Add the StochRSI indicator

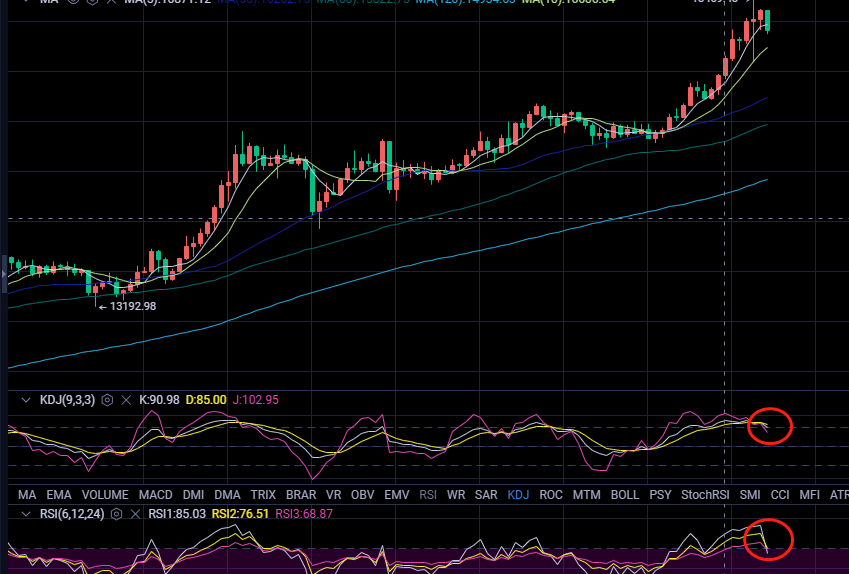tap(705, 494)
